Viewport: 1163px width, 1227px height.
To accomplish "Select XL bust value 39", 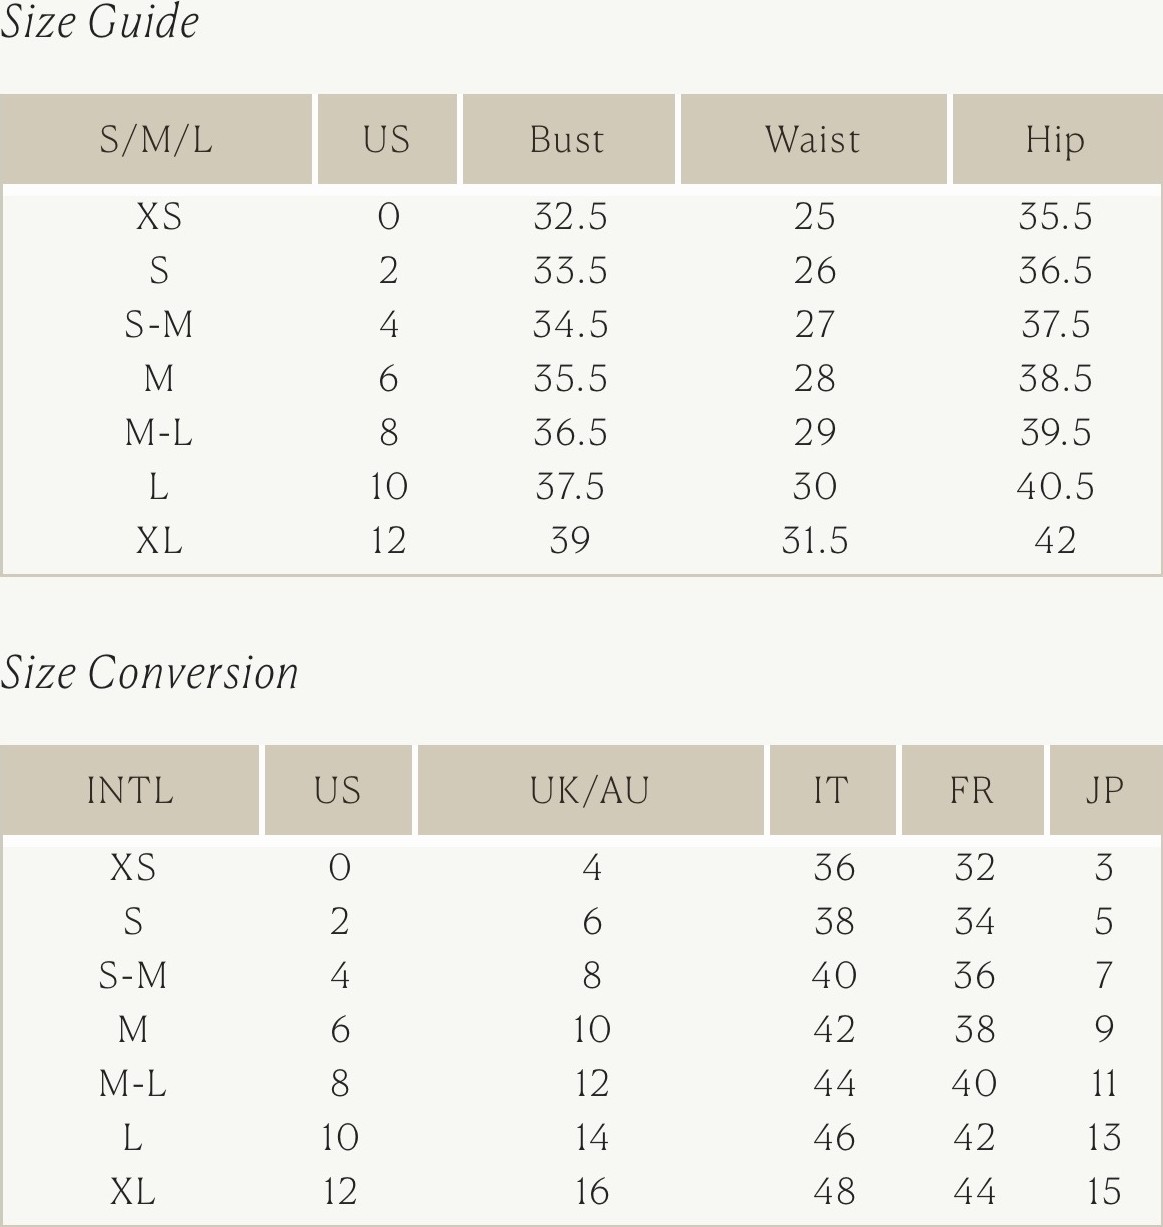I will (x=570, y=541).
